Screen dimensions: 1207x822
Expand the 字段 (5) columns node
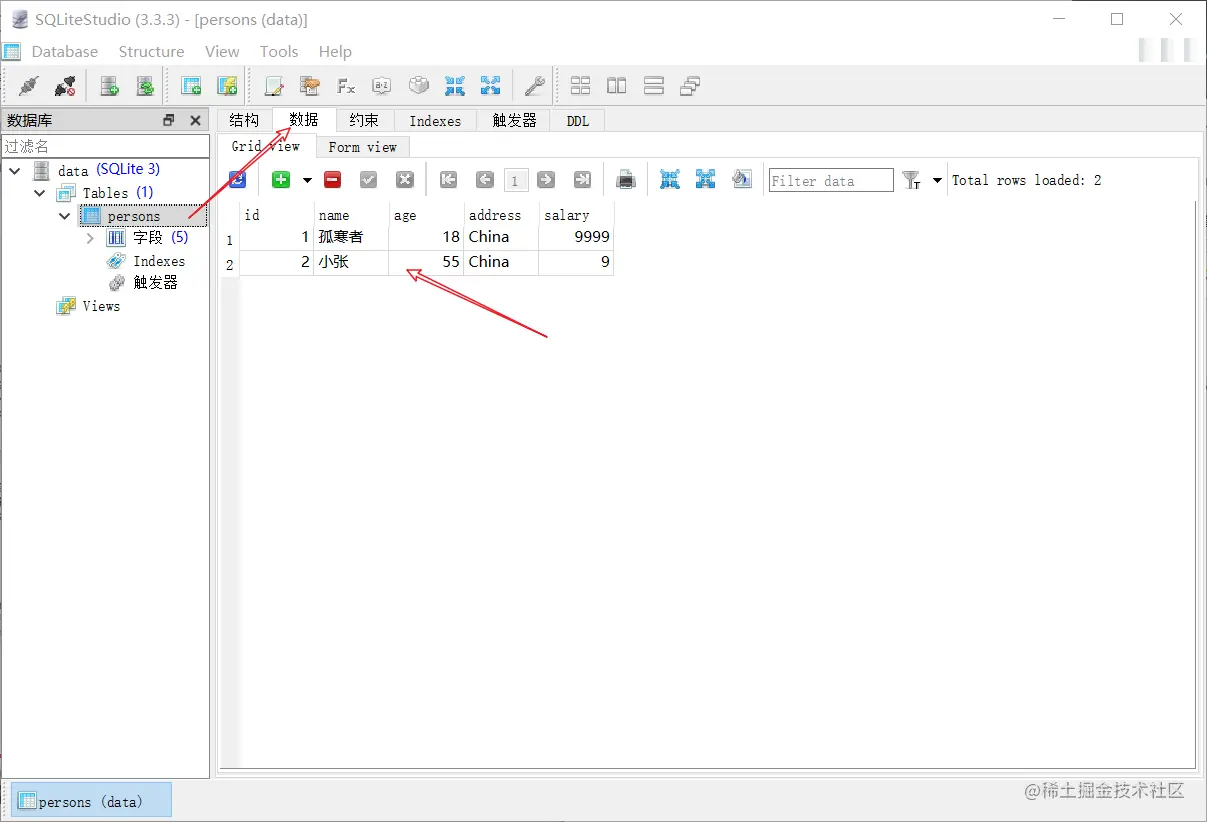(90, 238)
